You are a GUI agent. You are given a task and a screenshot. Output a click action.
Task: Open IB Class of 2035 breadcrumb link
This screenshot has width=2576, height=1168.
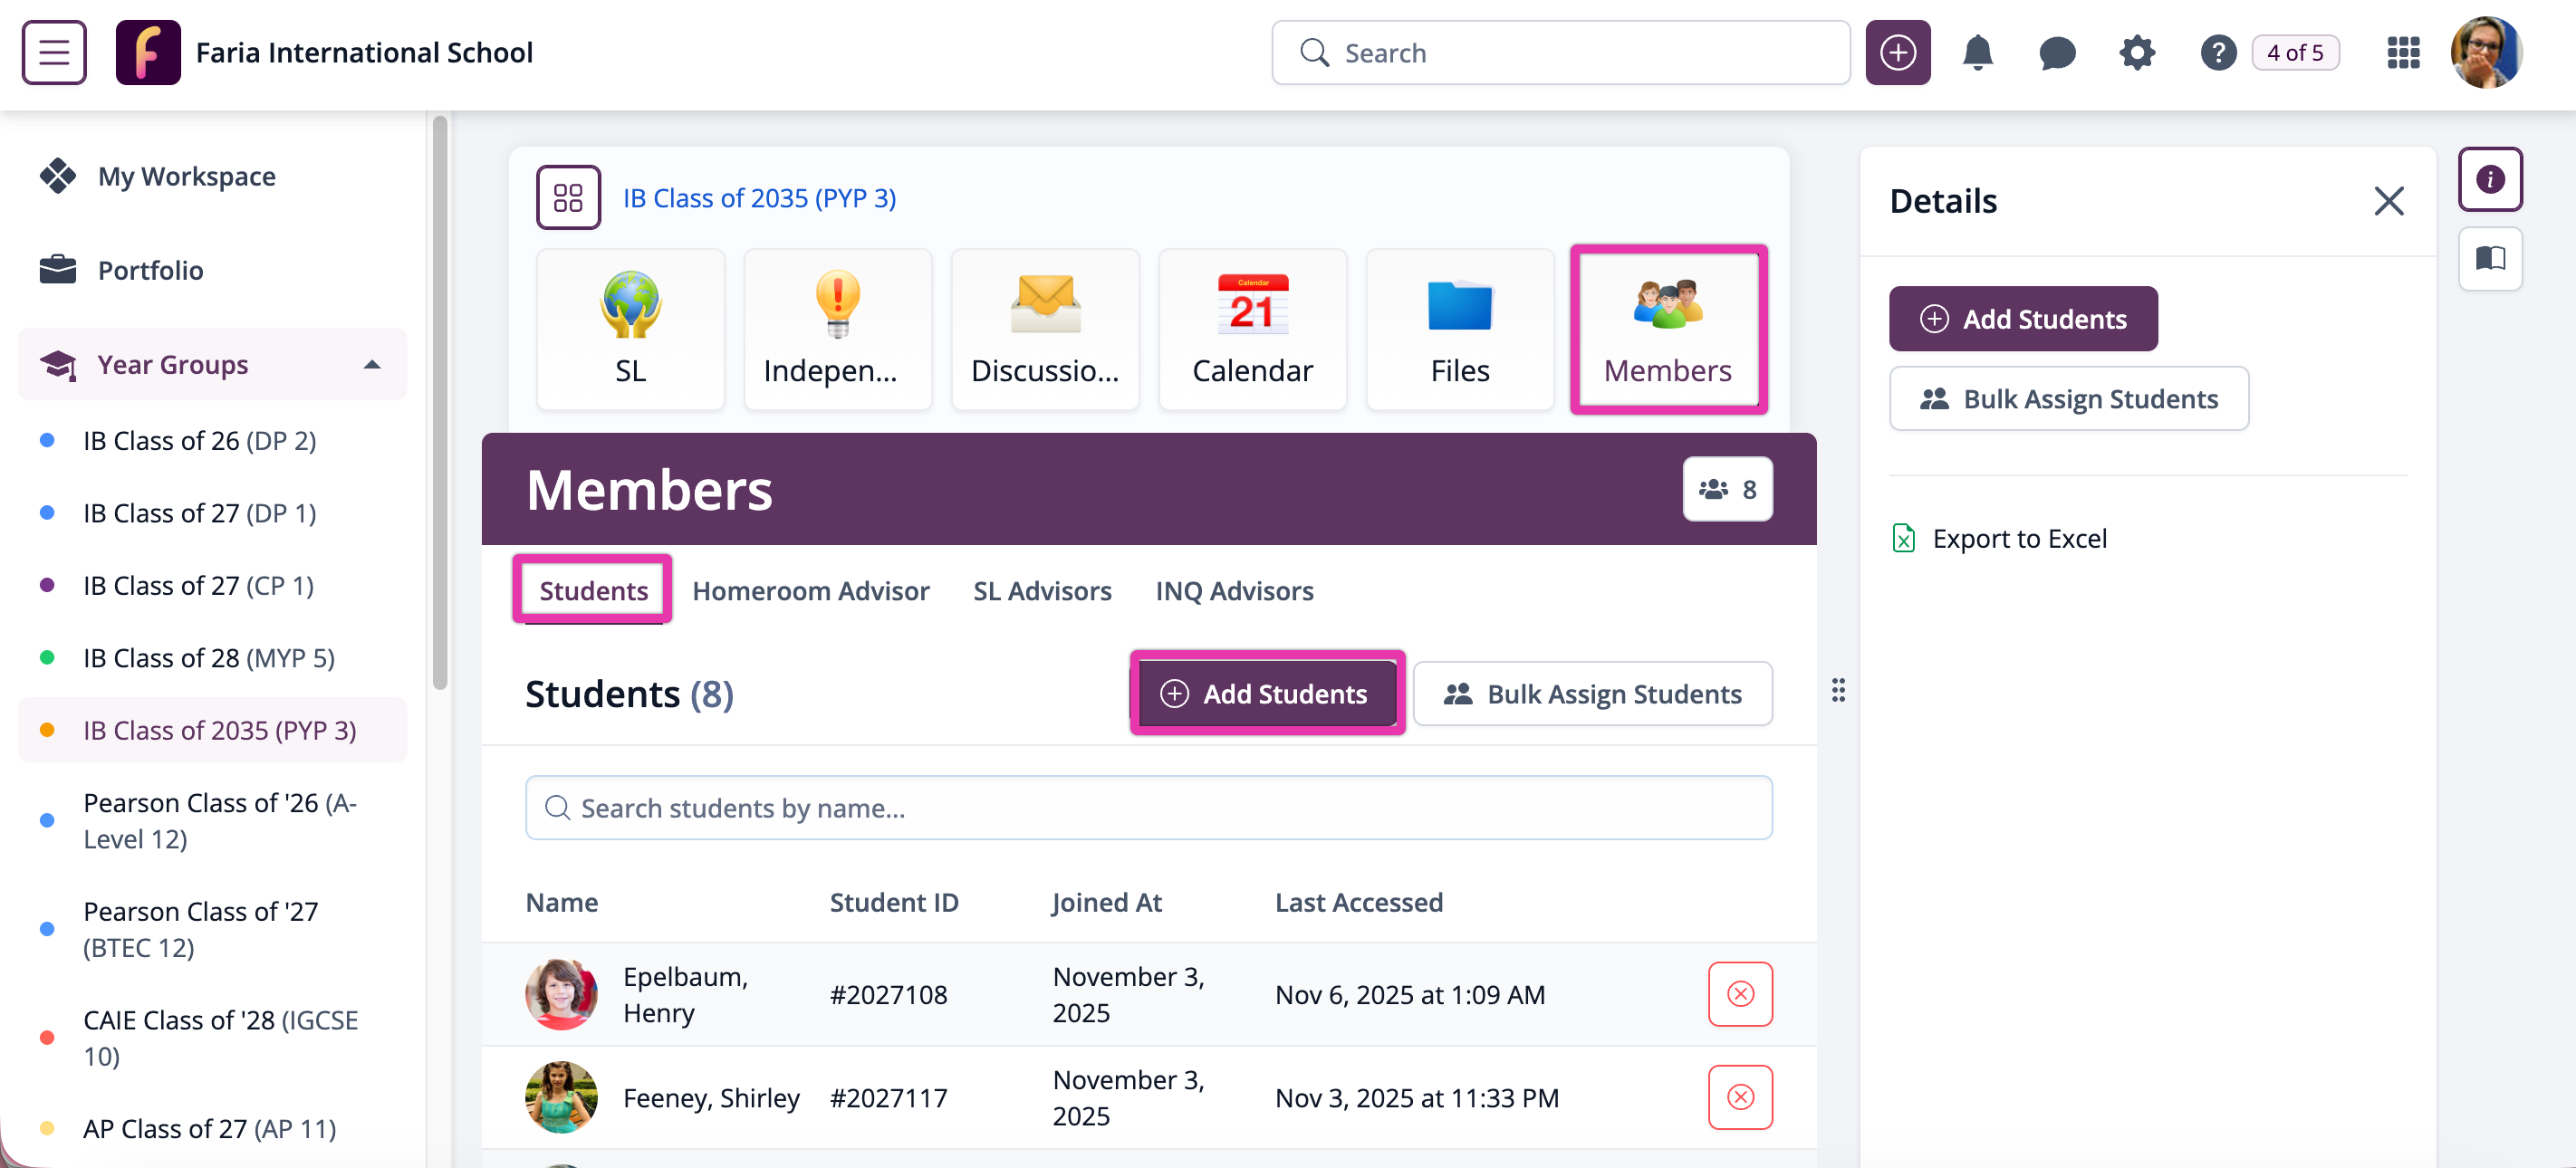(759, 198)
